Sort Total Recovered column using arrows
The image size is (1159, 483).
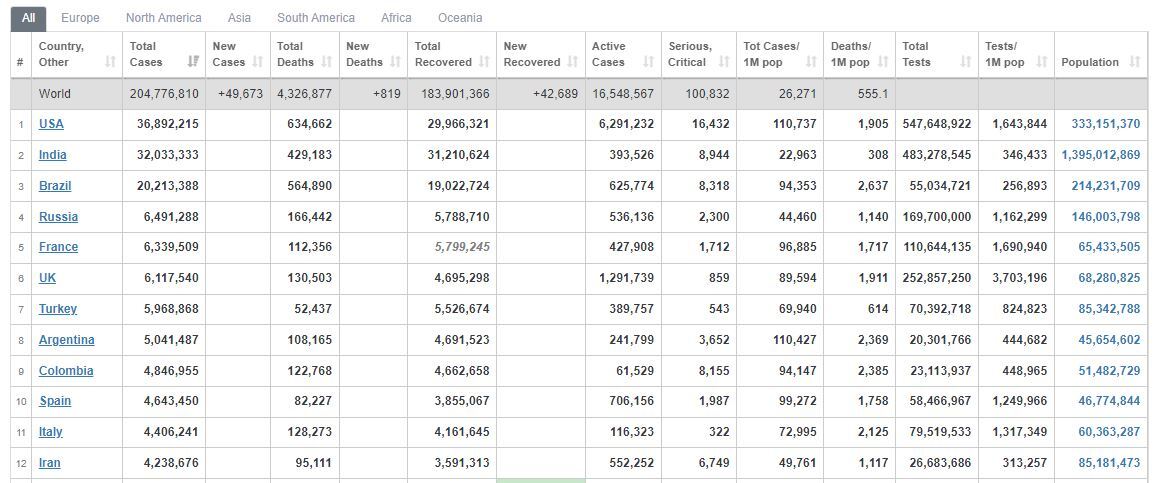485,62
